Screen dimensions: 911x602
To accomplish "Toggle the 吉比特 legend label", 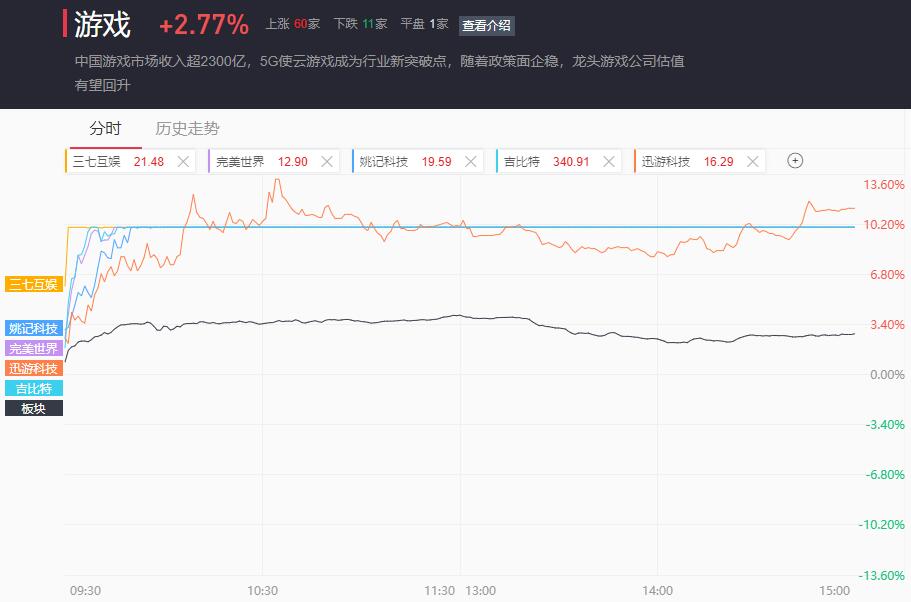I will (x=34, y=388).
